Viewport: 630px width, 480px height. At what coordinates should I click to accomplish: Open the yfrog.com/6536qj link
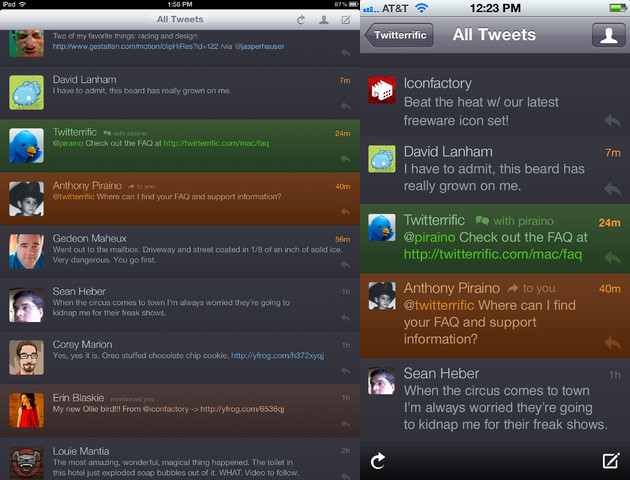point(242,409)
